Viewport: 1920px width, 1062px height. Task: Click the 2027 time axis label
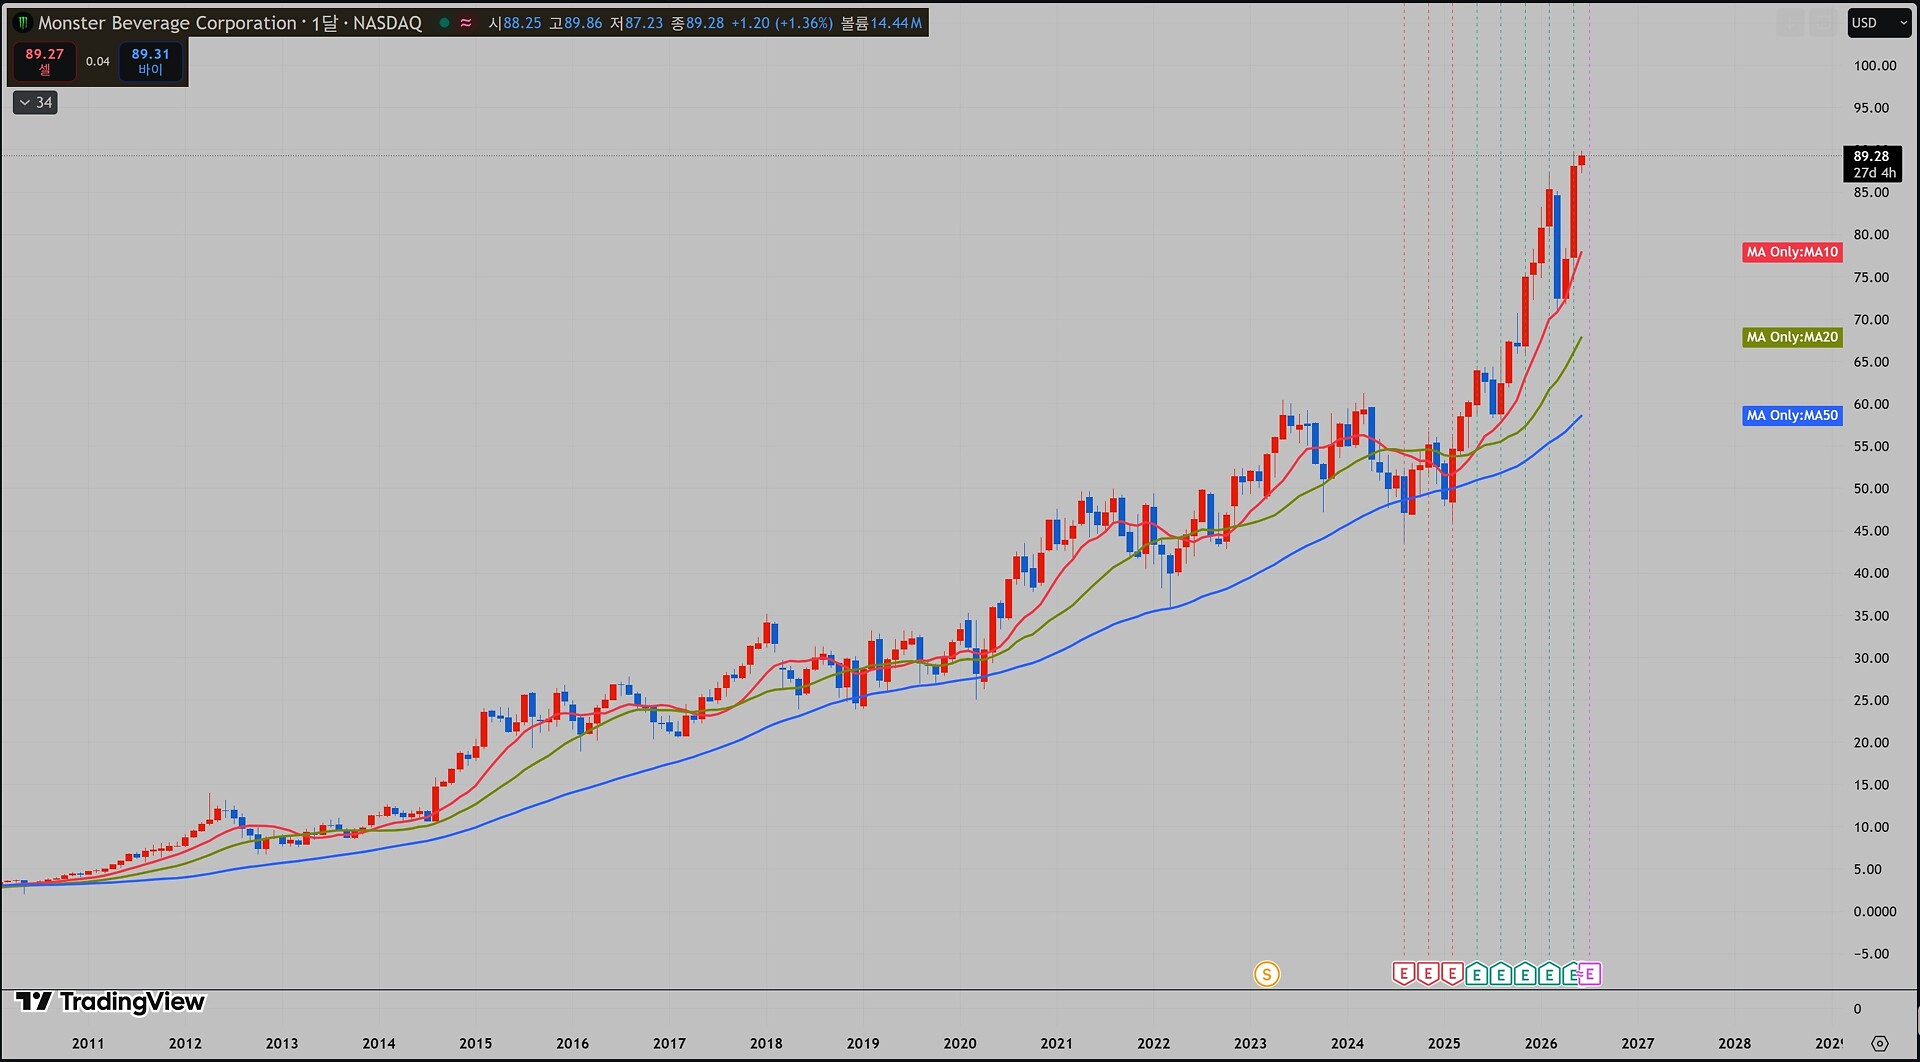point(1638,1044)
